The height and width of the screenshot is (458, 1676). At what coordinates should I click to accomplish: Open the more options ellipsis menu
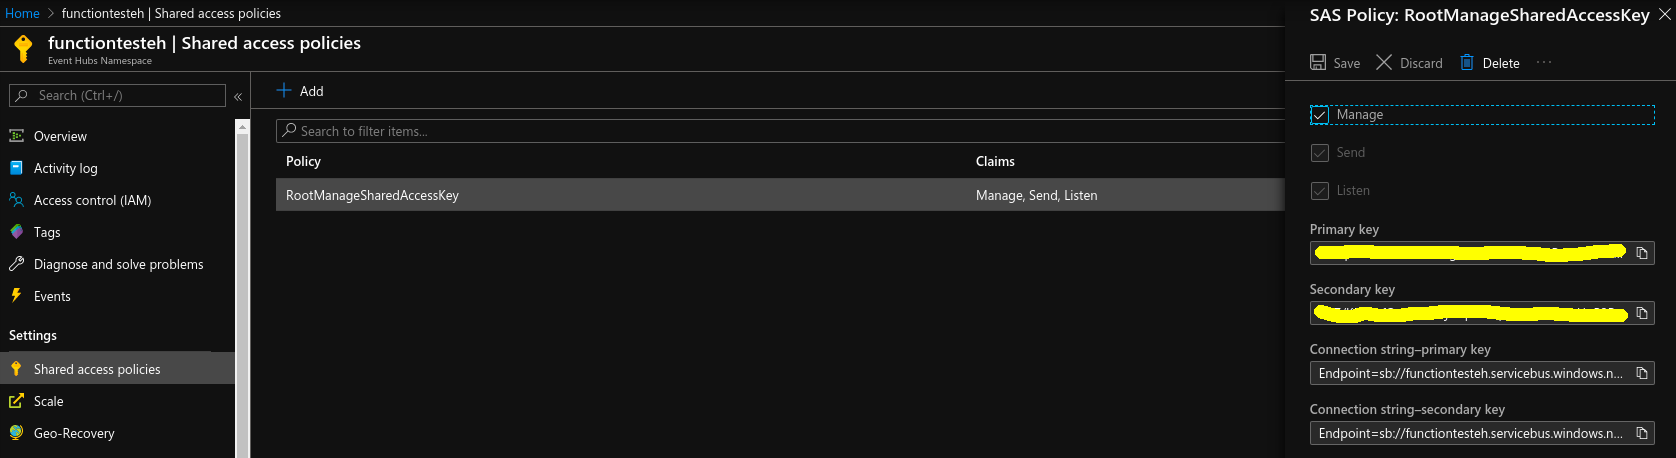(1544, 62)
